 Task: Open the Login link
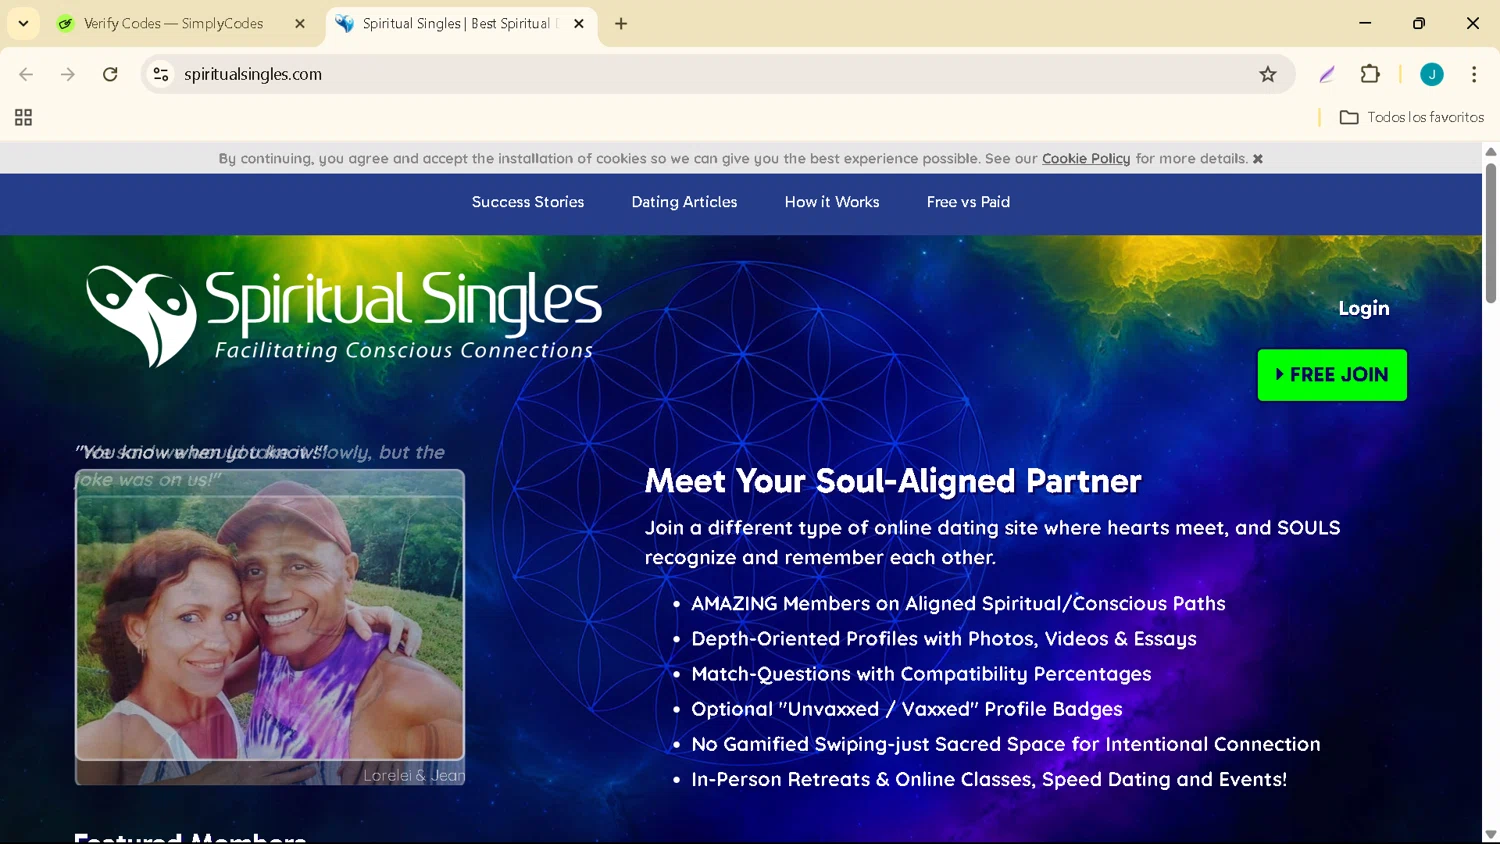1364,308
